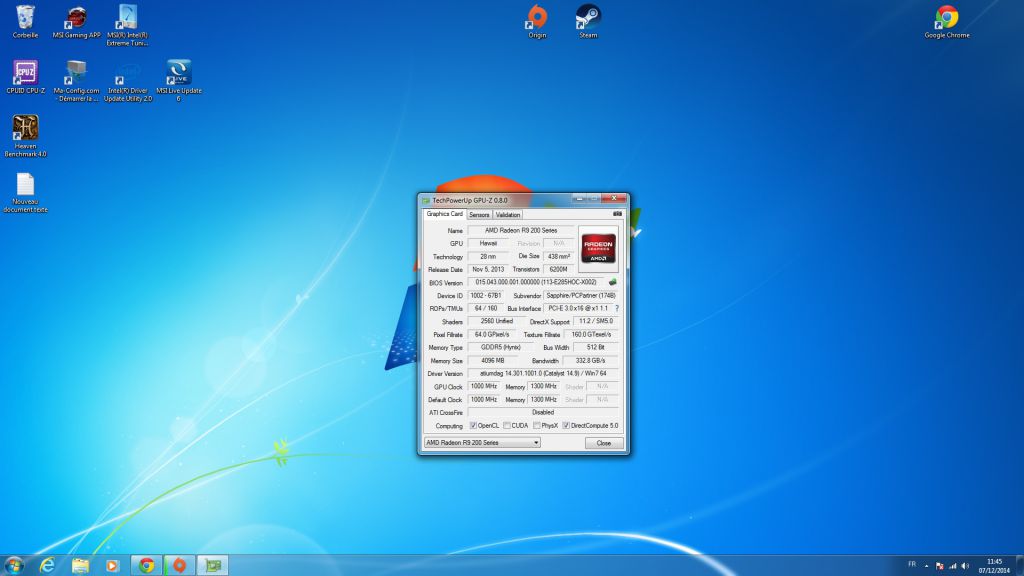Click the volume speaker tray icon

tap(965, 566)
